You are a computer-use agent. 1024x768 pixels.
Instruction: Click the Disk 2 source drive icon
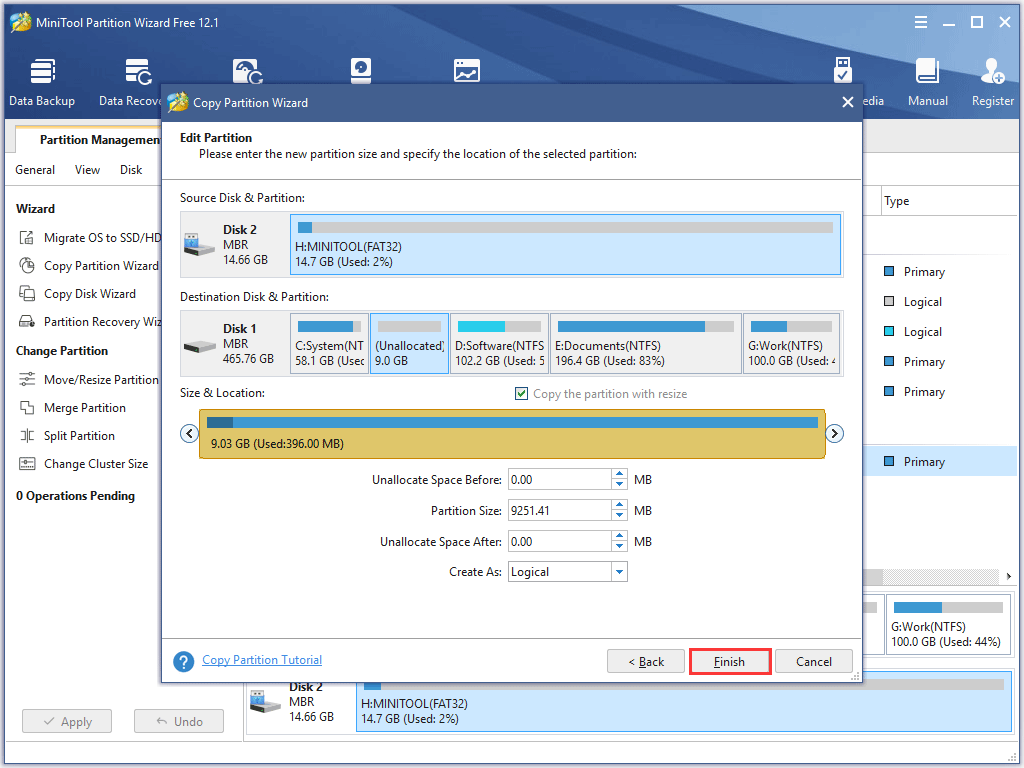pyautogui.click(x=199, y=245)
